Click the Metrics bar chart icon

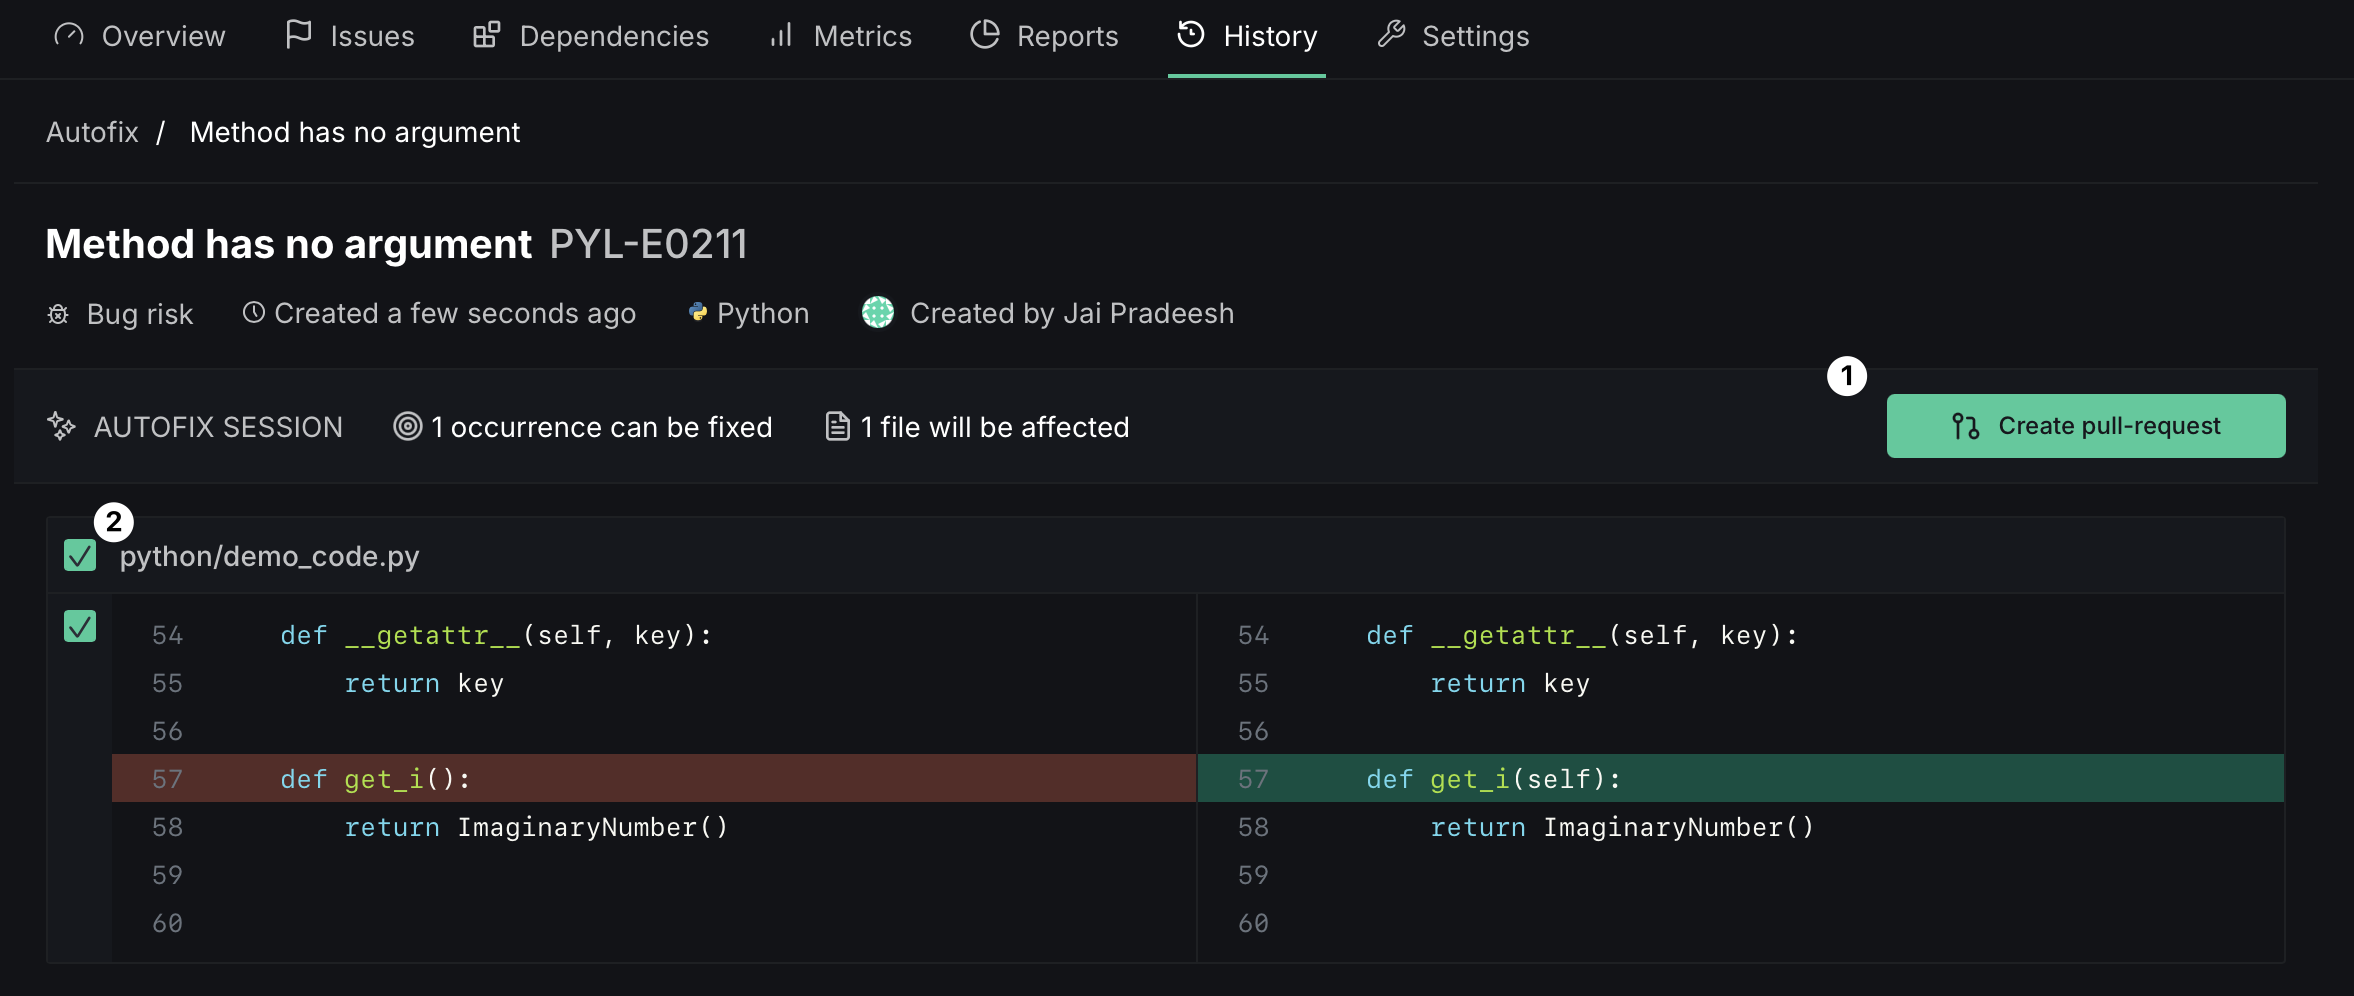coord(781,35)
